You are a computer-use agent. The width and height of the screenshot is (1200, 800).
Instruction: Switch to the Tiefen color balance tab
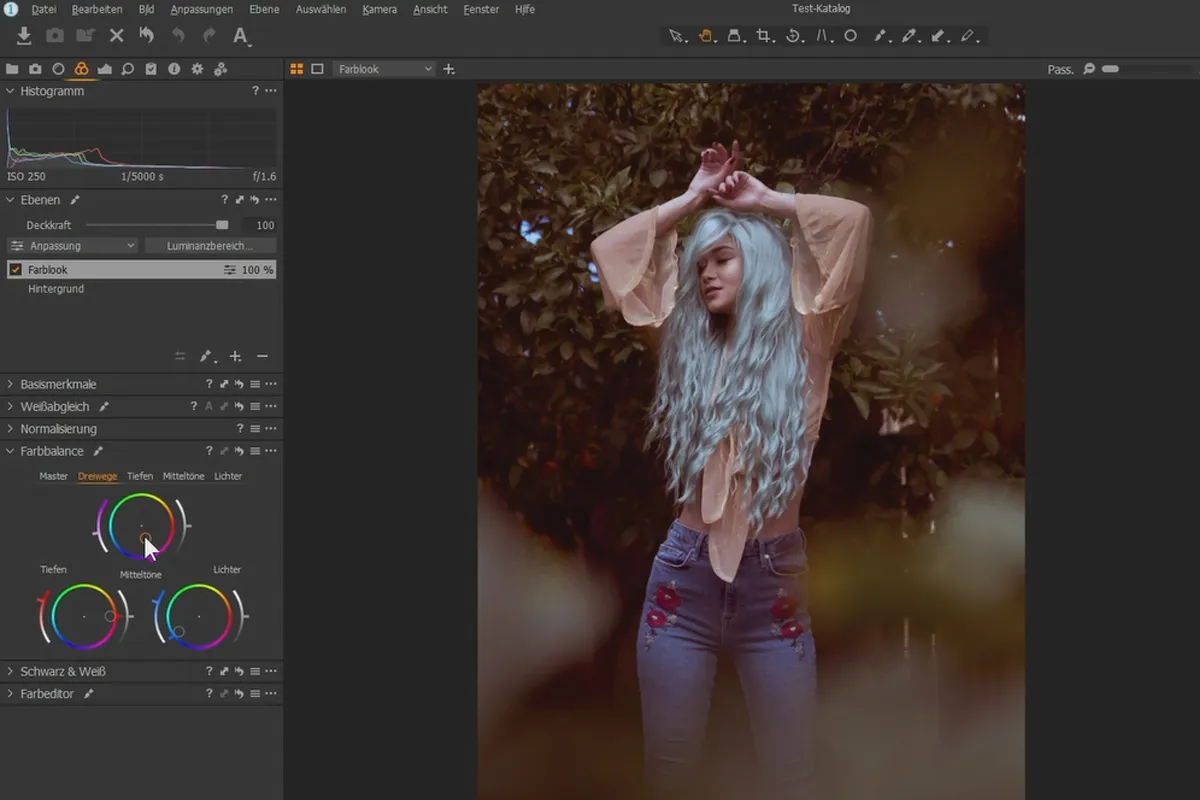[140, 476]
